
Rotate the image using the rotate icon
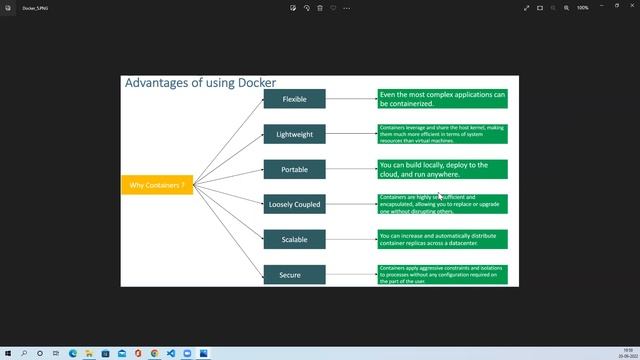(x=307, y=8)
